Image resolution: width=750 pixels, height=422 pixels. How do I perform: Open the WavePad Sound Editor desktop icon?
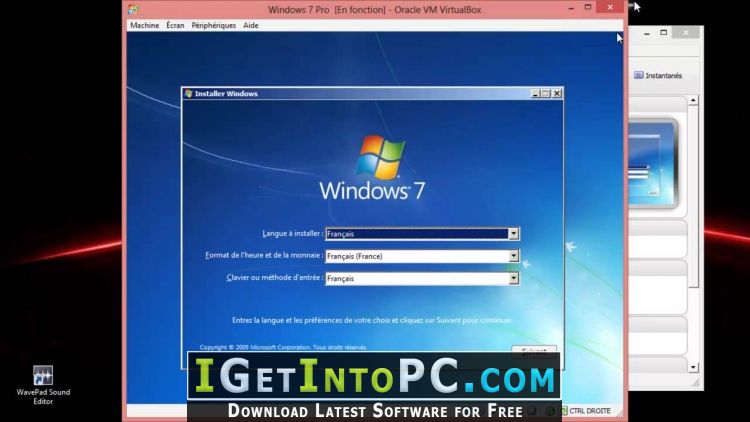[43, 385]
